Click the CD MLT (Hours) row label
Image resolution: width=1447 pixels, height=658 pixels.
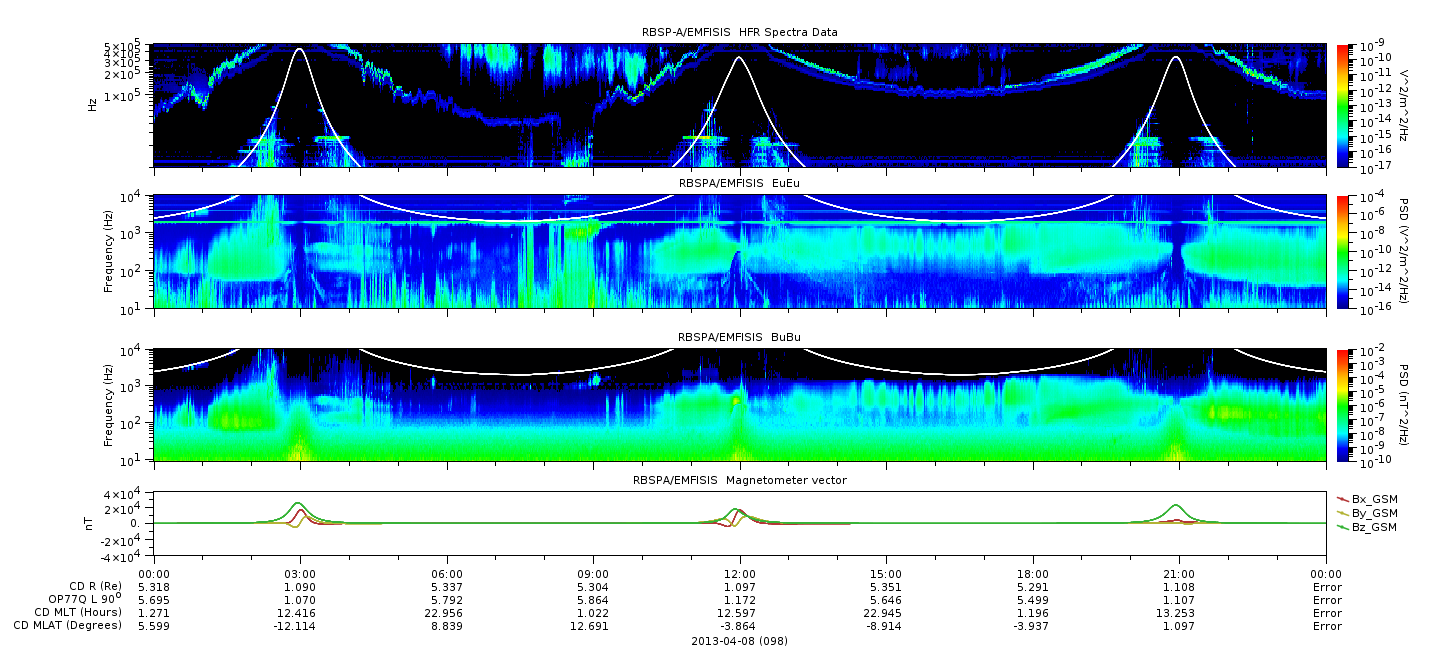(78, 612)
